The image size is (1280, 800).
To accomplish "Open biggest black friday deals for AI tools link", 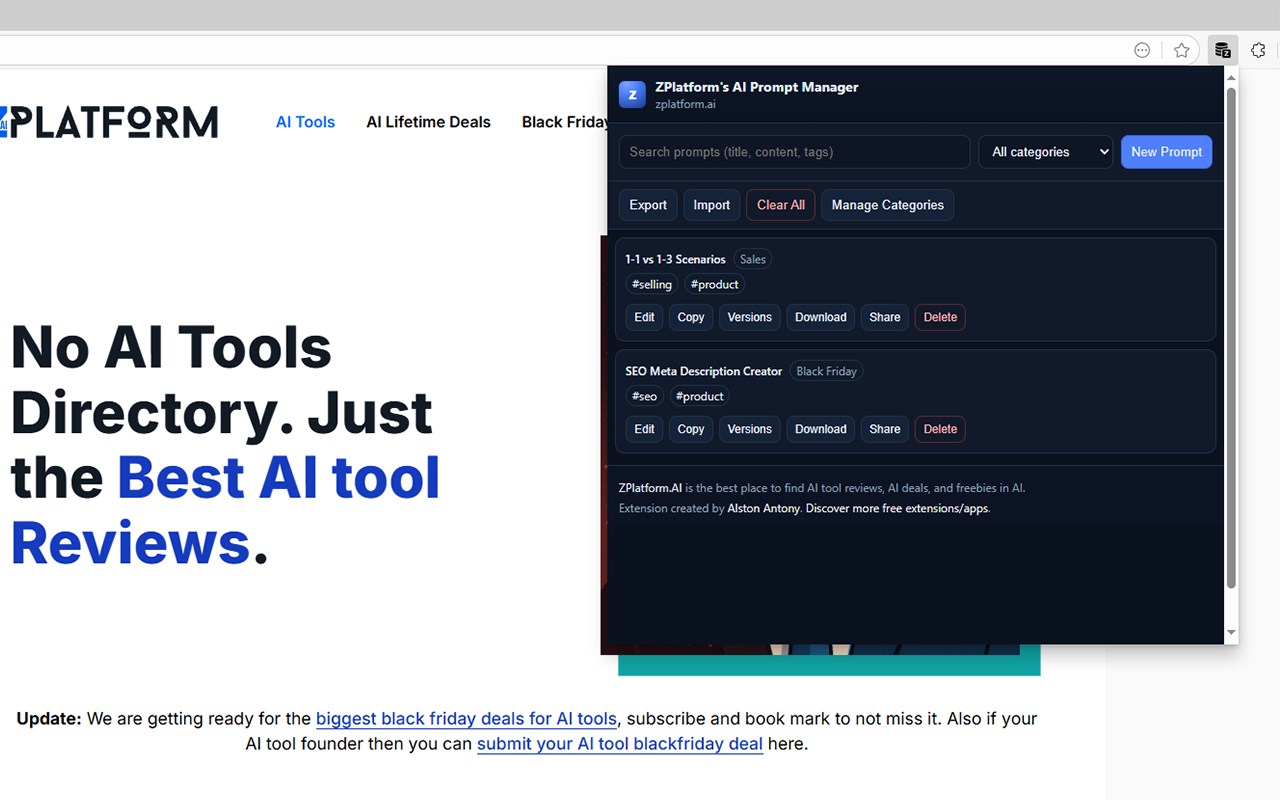I will click(x=466, y=718).
